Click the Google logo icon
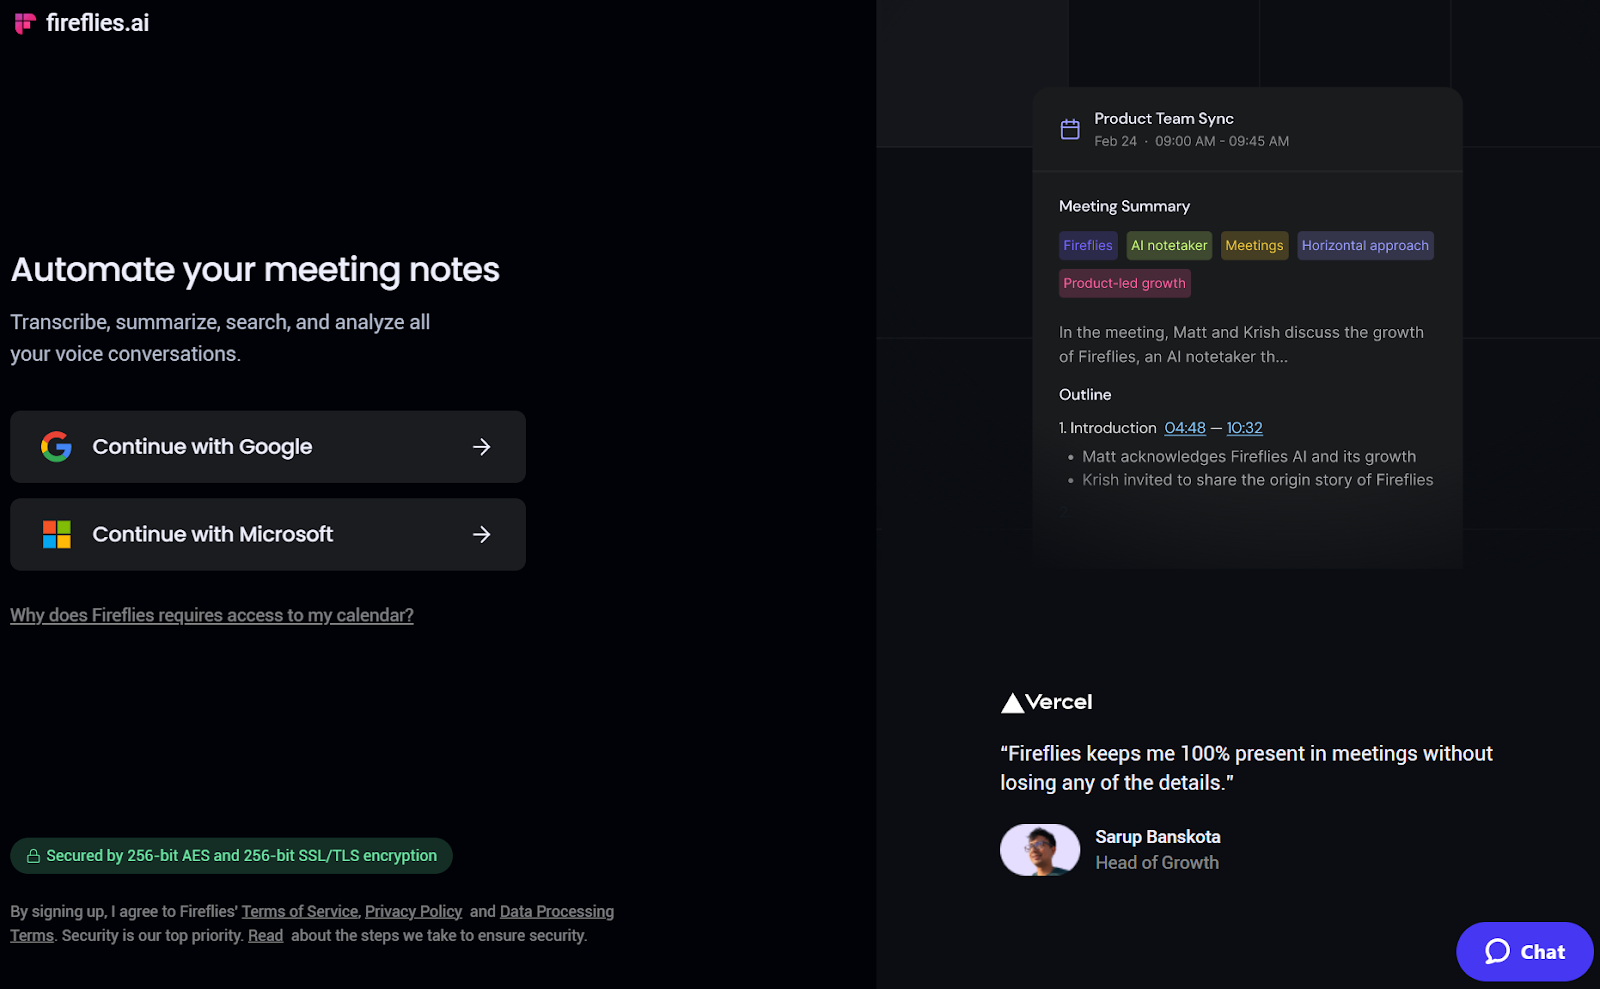Viewport: 1600px width, 989px height. click(56, 447)
